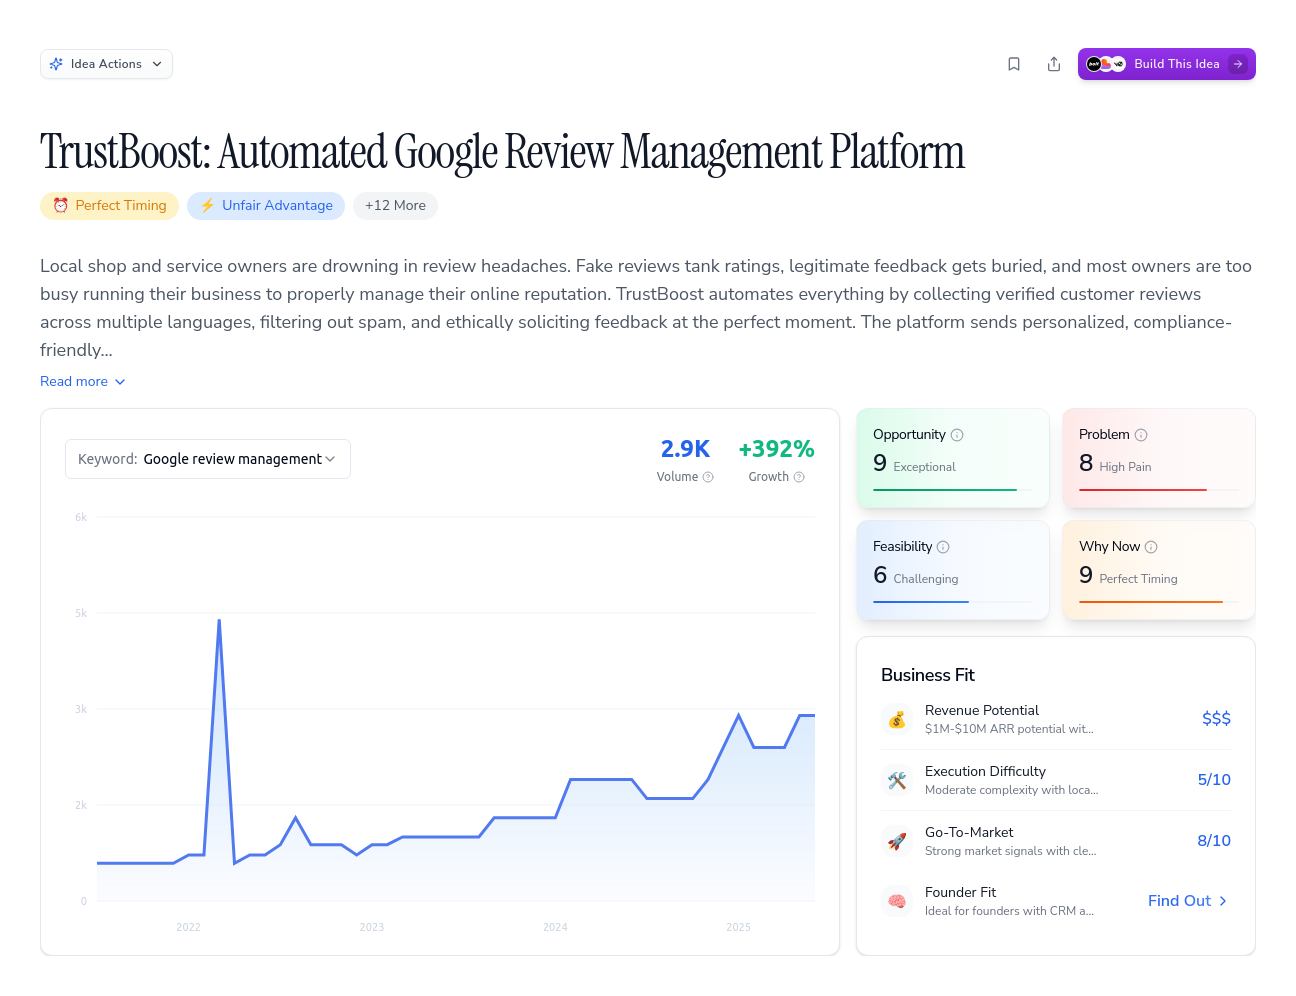Click Build This Idea button
The height and width of the screenshot is (996, 1296).
[x=1167, y=64]
